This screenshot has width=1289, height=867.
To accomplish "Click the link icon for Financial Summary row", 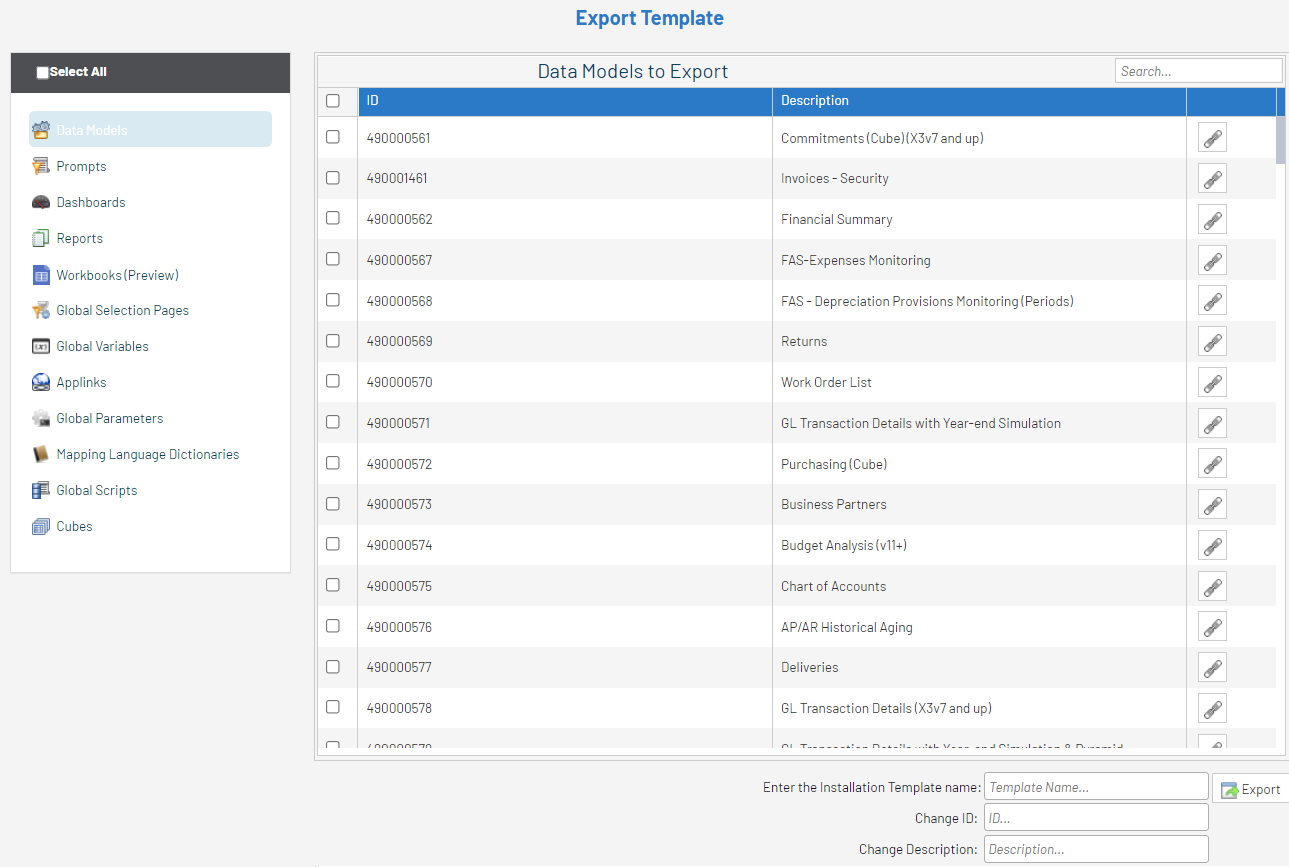I will tap(1212, 220).
